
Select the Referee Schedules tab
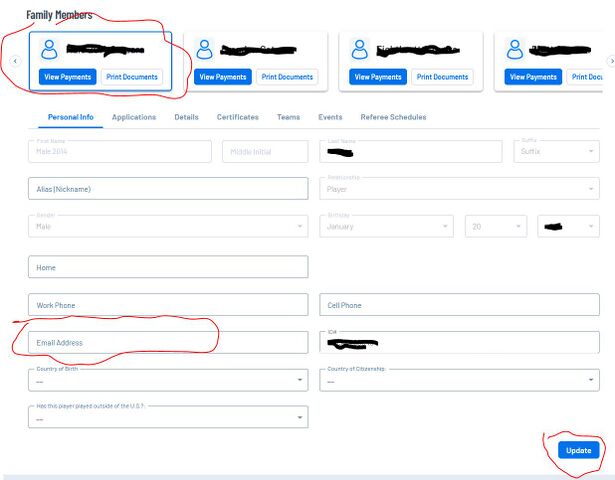(393, 117)
